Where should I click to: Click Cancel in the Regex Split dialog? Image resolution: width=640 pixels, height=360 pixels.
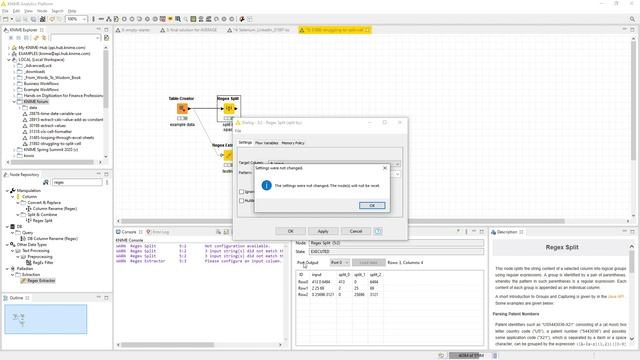(356, 231)
